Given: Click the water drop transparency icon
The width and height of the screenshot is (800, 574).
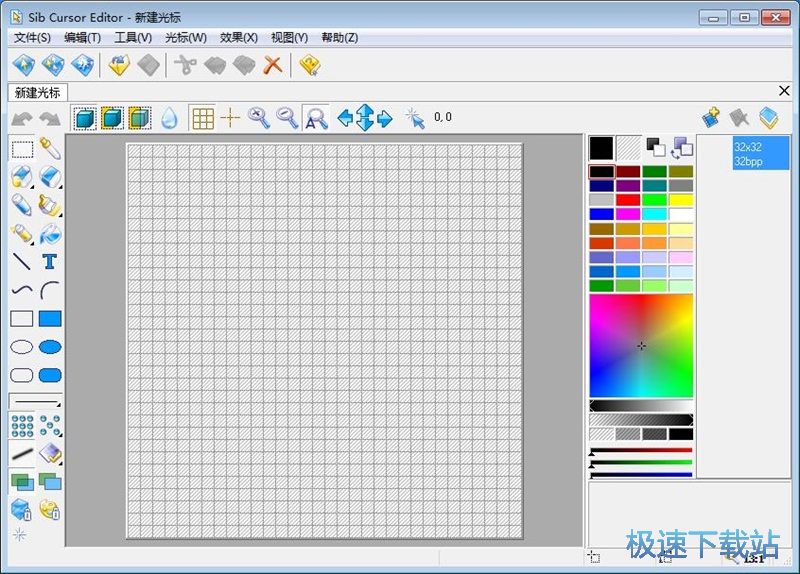Looking at the screenshot, I should pyautogui.click(x=169, y=118).
